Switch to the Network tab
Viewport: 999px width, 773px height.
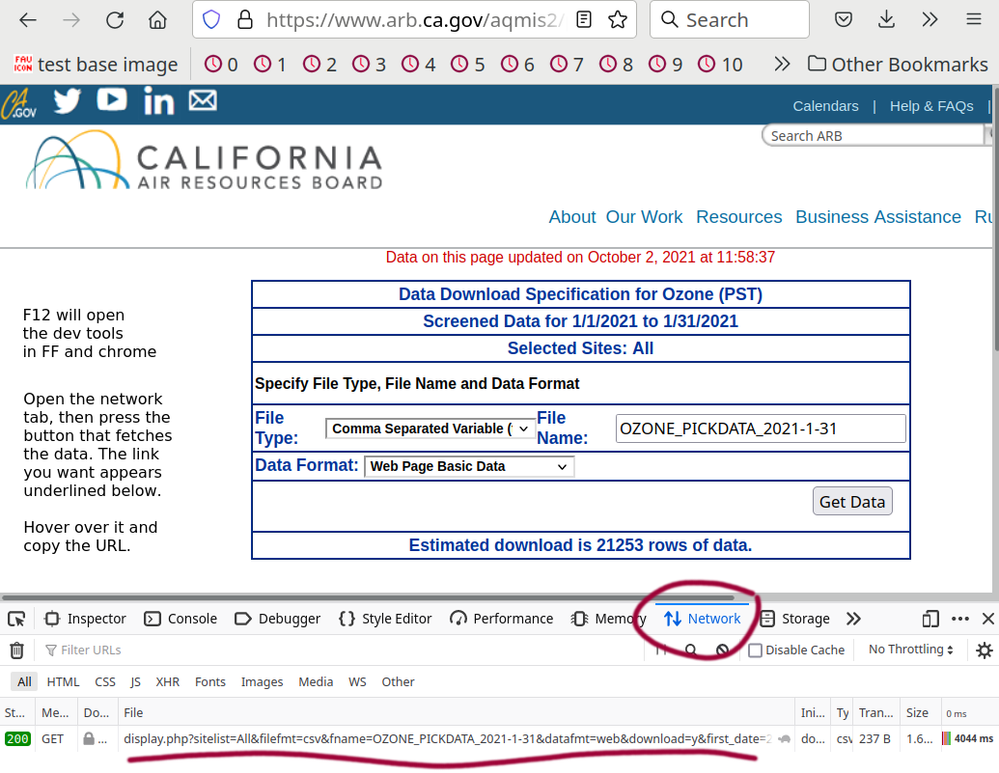702,619
